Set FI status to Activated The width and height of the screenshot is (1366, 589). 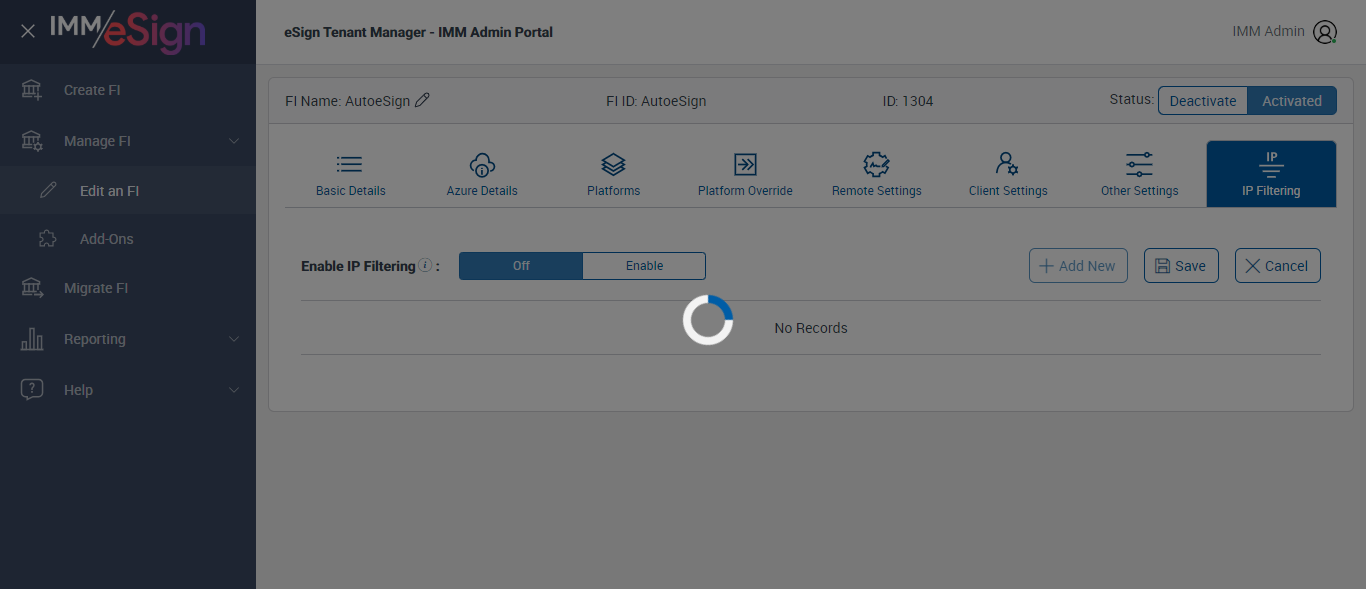pos(1292,101)
